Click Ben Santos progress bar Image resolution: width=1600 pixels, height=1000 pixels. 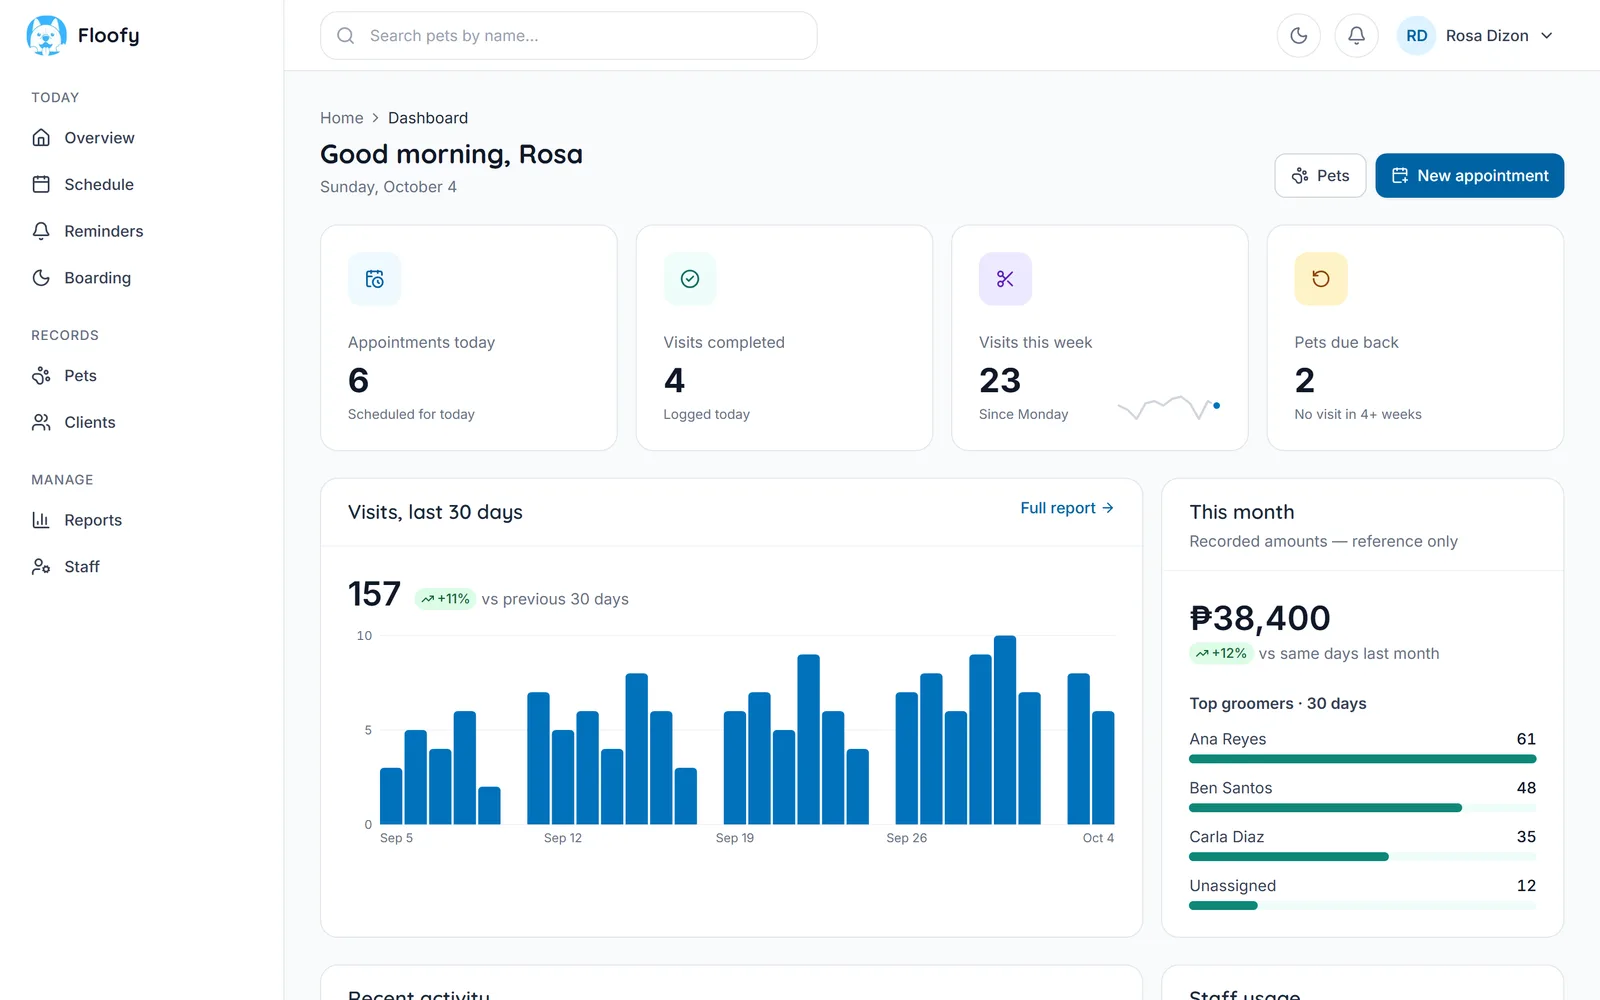1362,808
